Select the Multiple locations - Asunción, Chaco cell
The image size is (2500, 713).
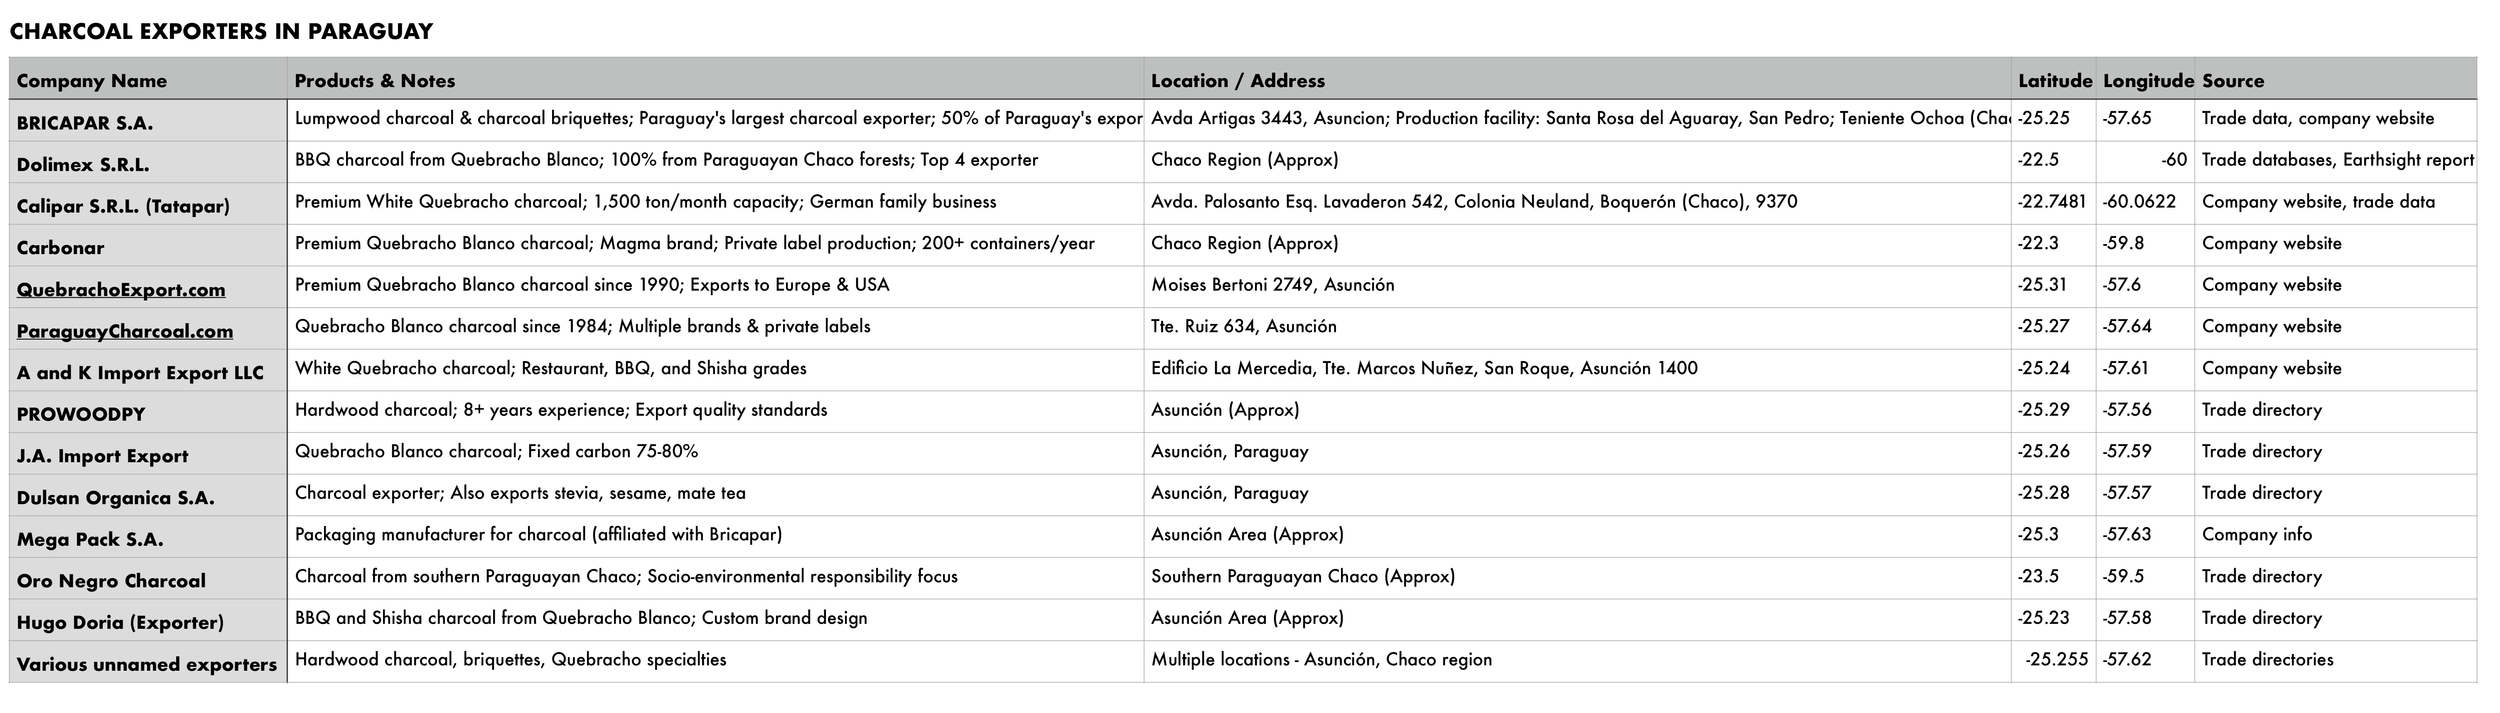tap(1577, 660)
